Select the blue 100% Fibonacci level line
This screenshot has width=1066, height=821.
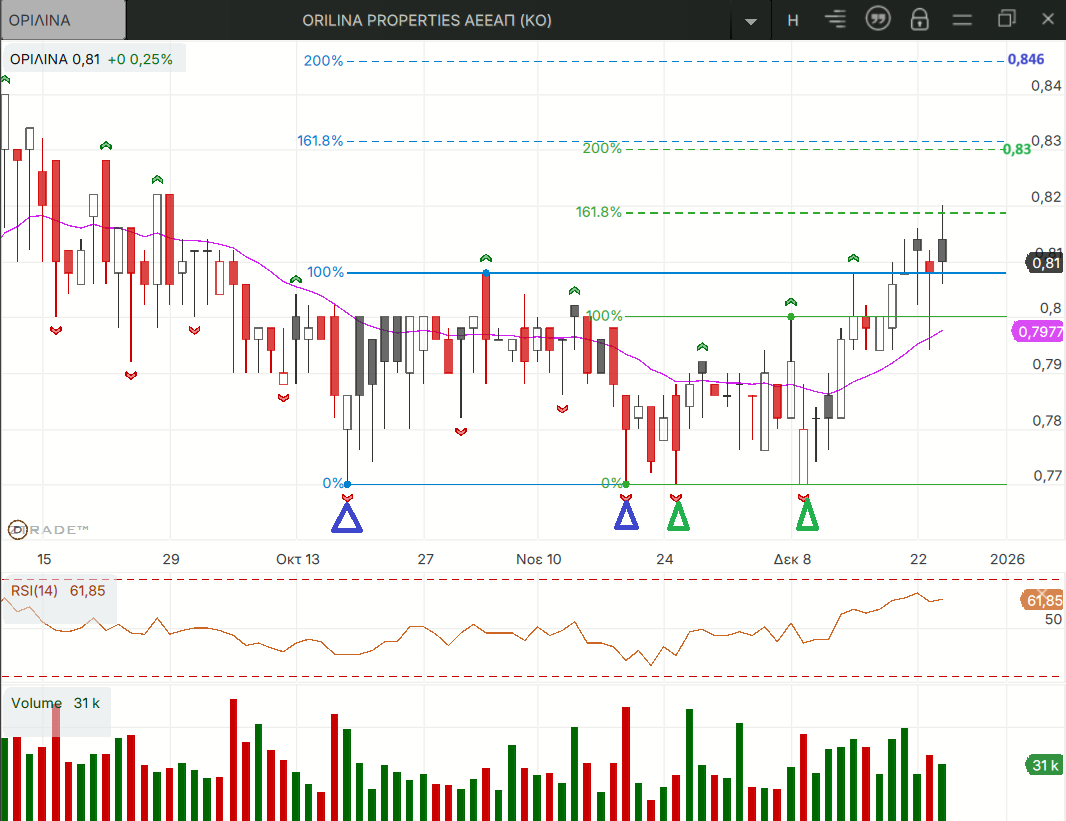coord(700,272)
